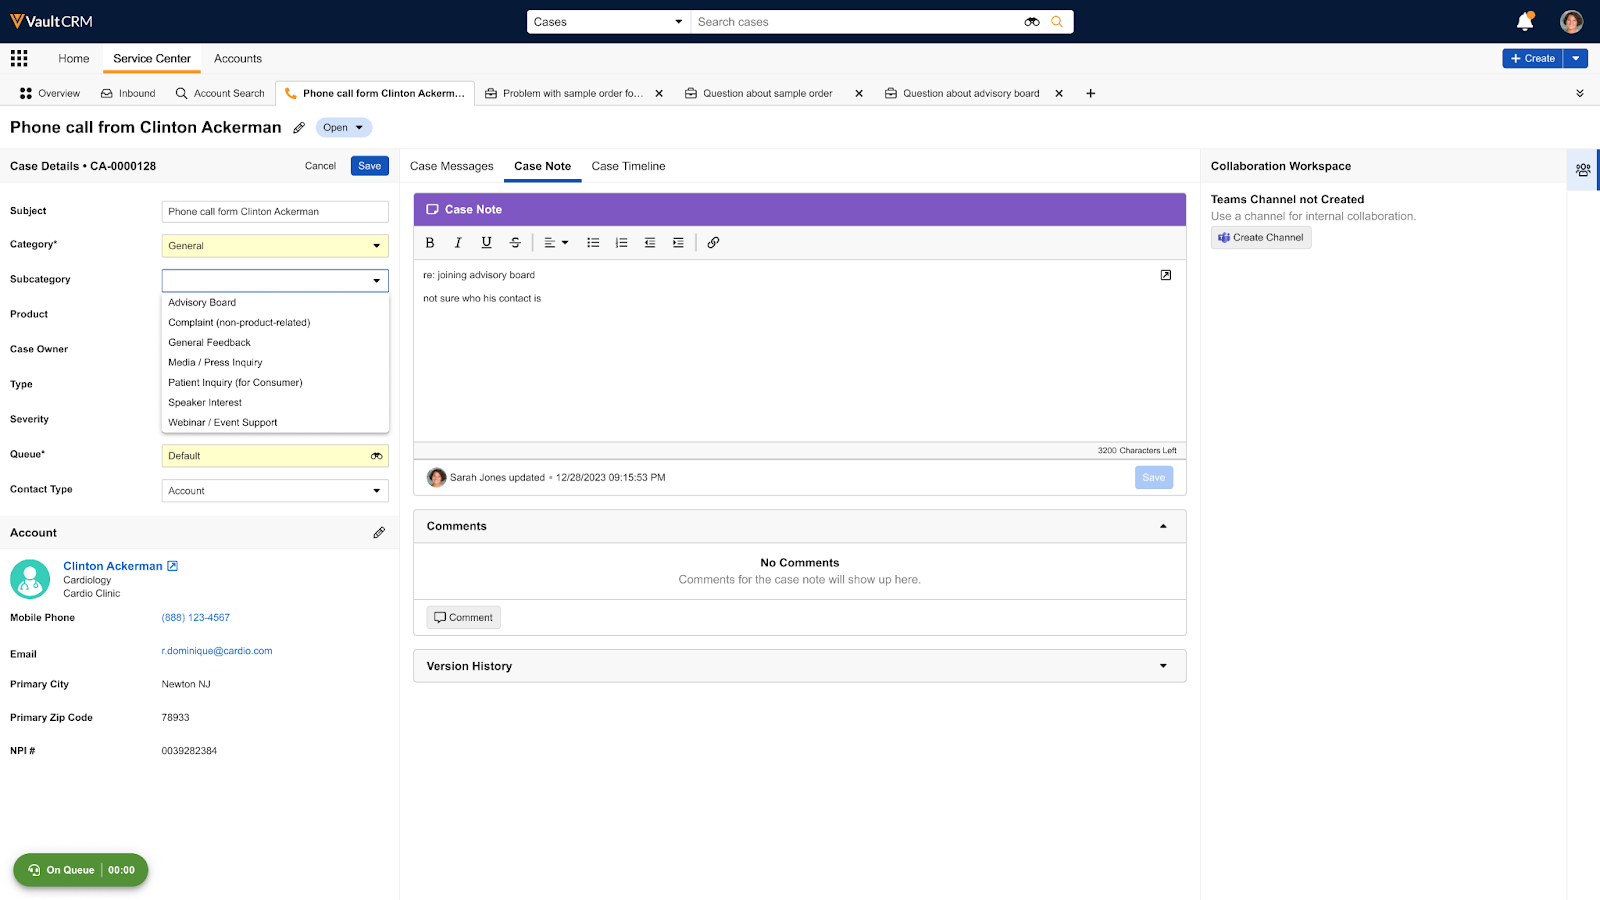
Task: Expand Case Note with pop-out icon
Action: (x=1165, y=275)
